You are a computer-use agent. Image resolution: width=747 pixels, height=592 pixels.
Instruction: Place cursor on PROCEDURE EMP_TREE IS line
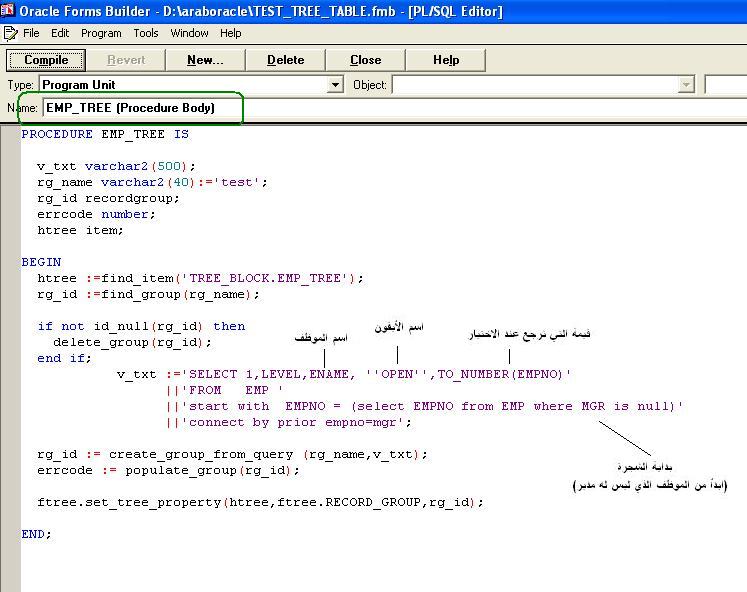(105, 134)
